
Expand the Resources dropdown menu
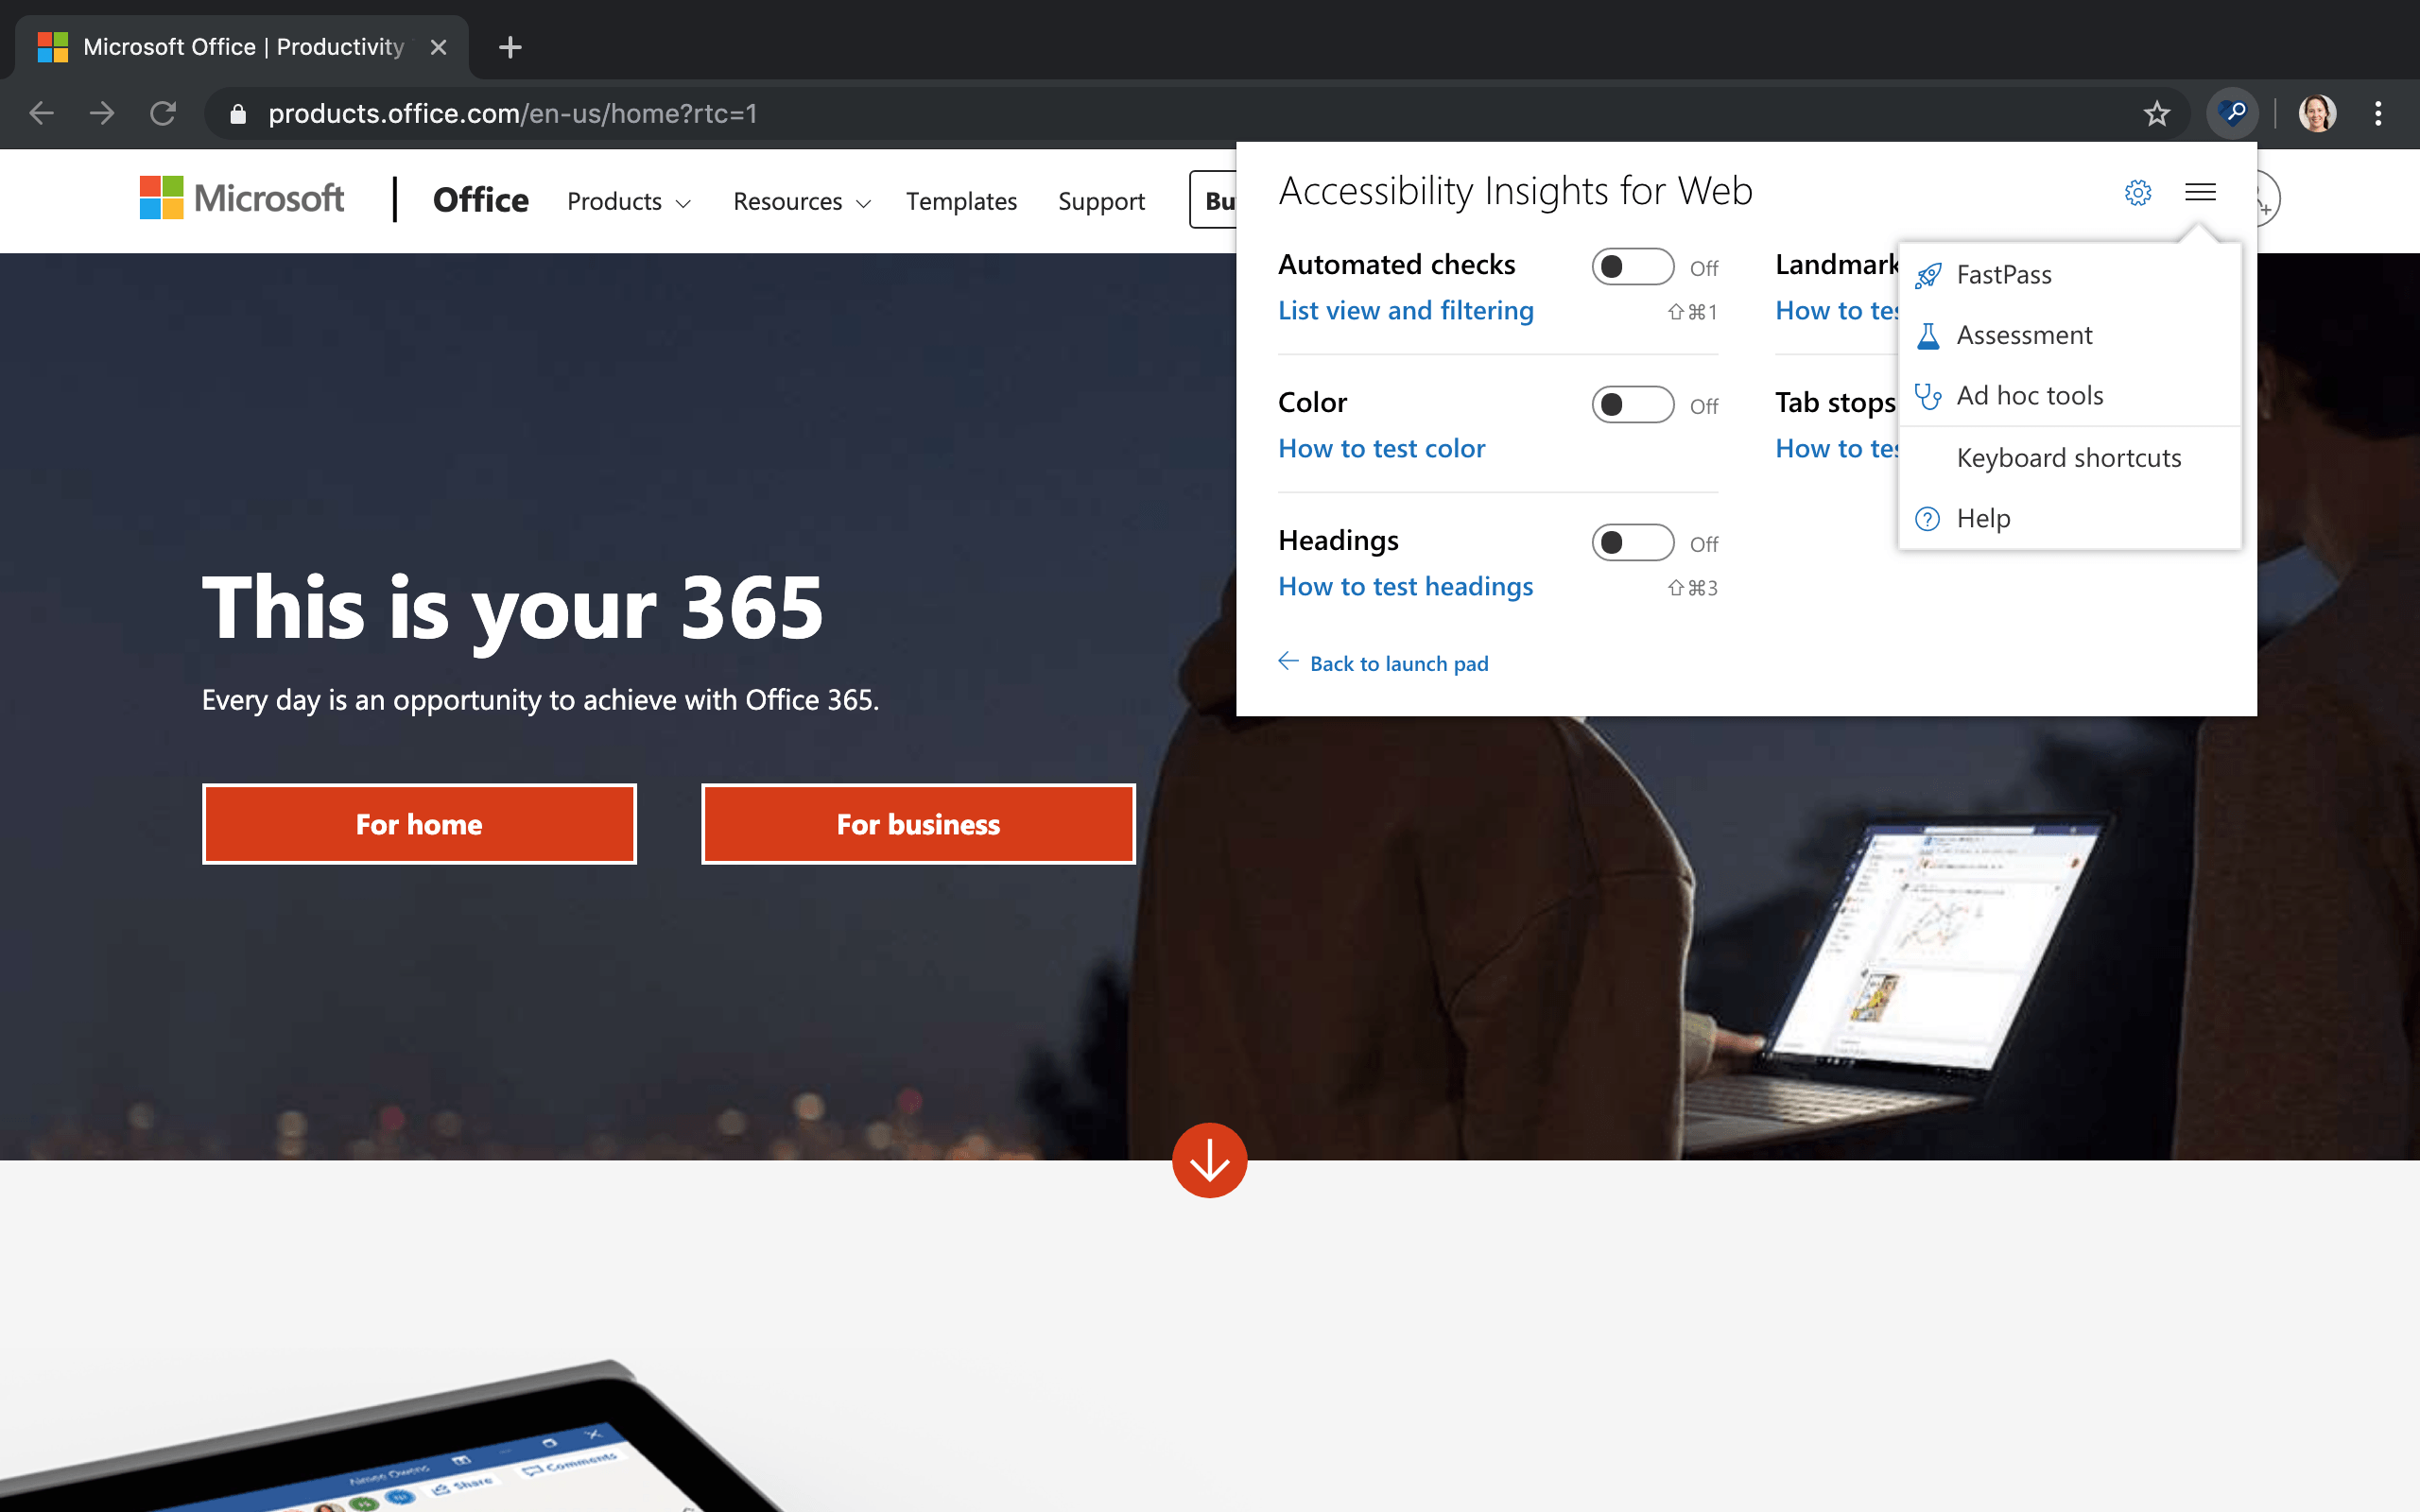802,200
